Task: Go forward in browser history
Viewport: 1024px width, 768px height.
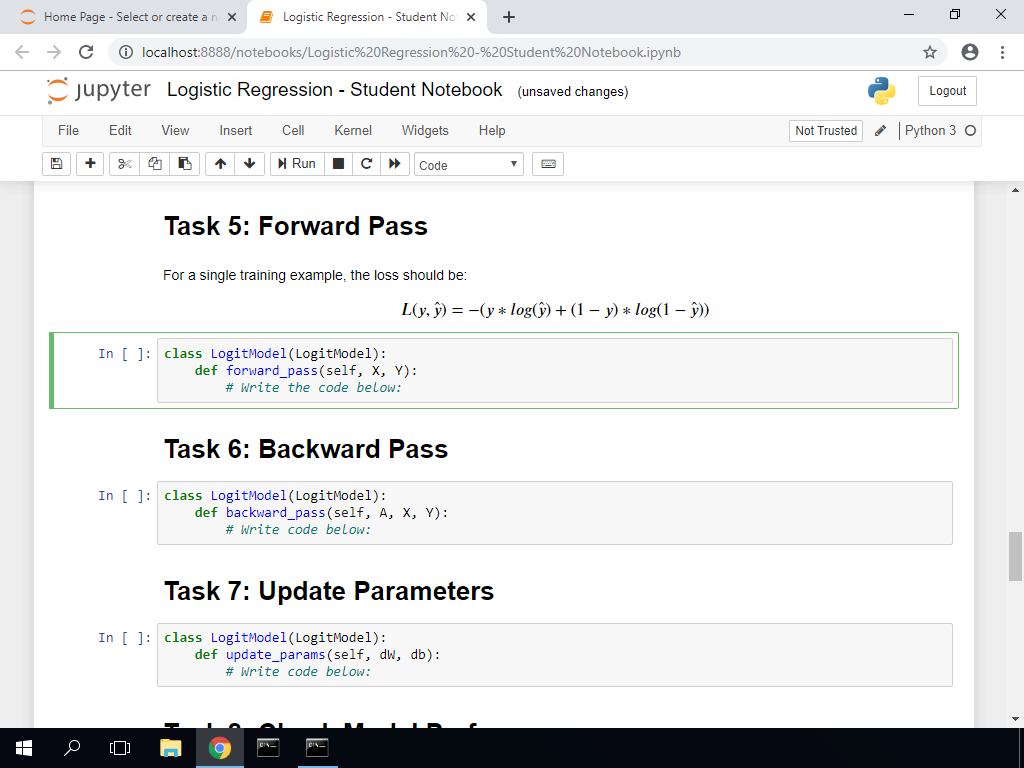Action: [54, 52]
